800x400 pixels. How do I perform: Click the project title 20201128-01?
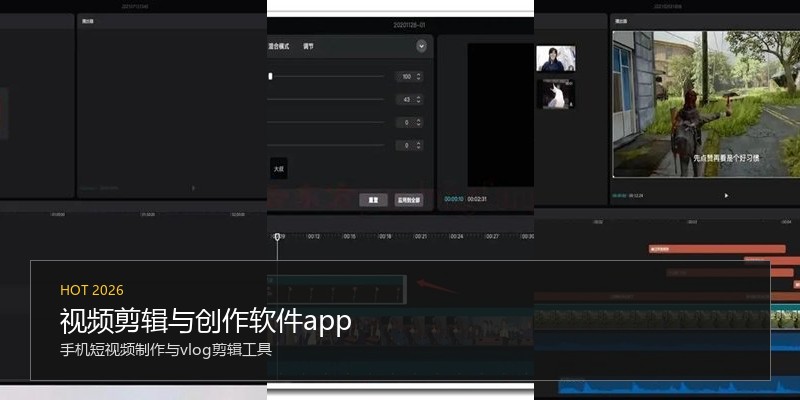tap(409, 24)
